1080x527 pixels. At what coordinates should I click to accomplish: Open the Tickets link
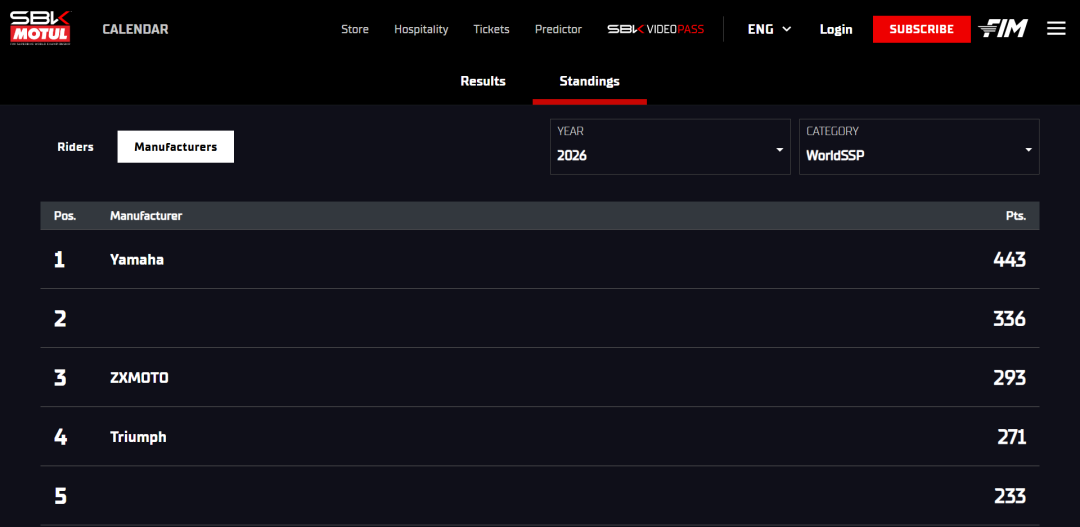[x=491, y=29]
